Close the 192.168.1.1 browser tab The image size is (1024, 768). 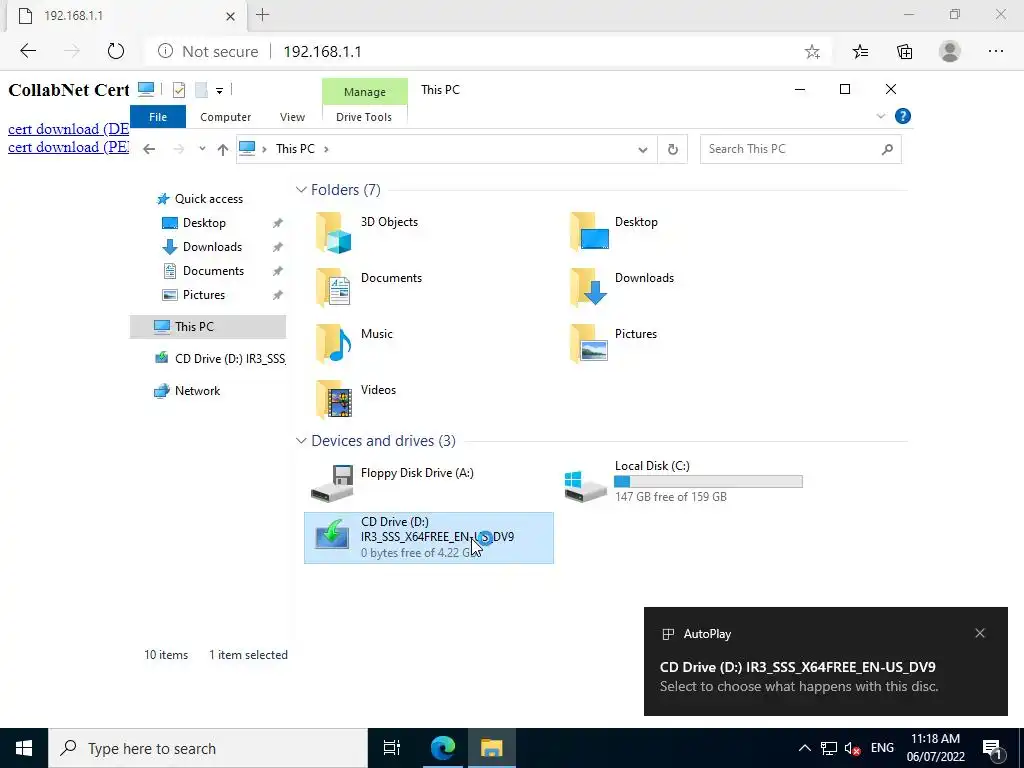coord(230,16)
